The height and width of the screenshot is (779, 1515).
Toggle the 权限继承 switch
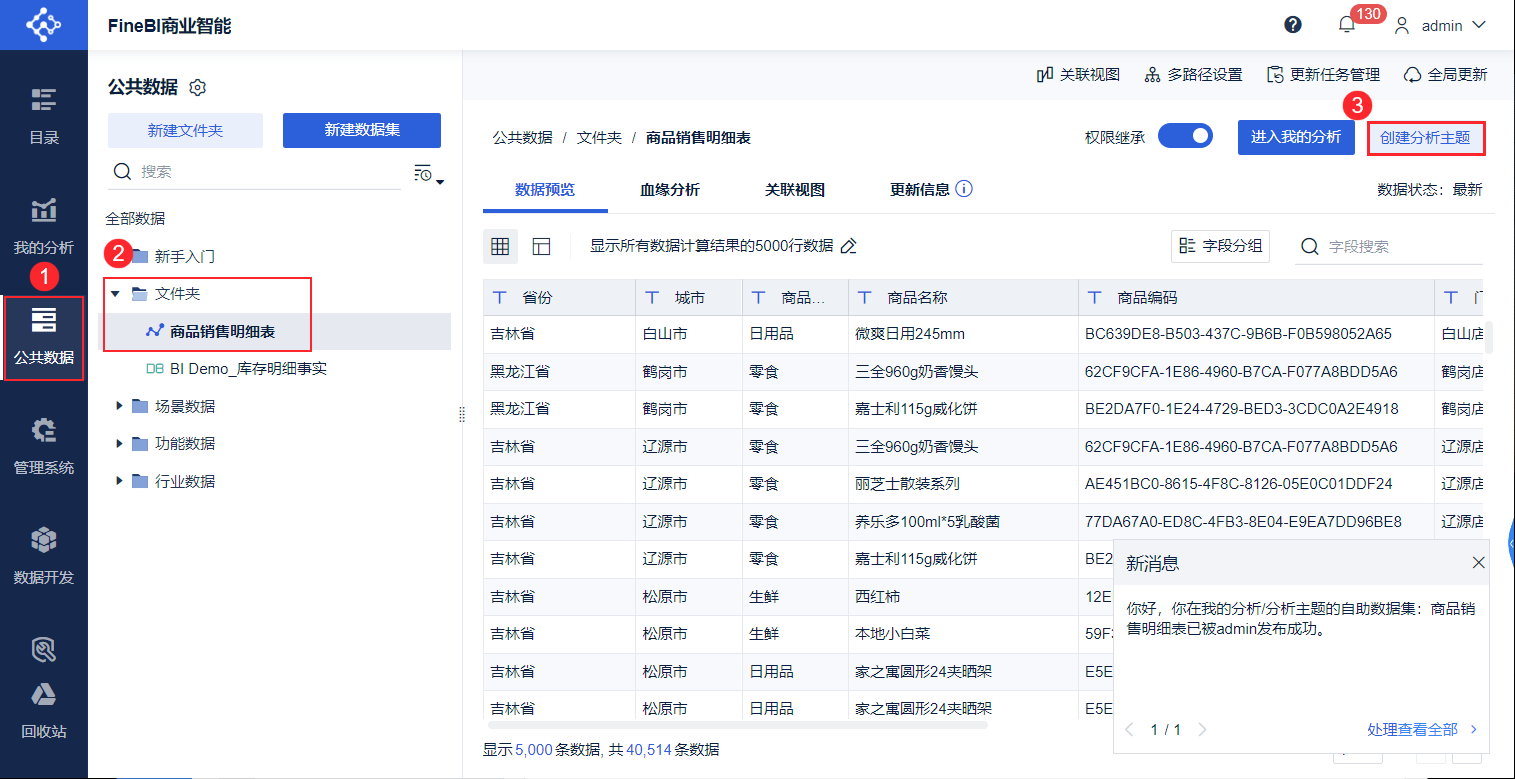click(1185, 136)
